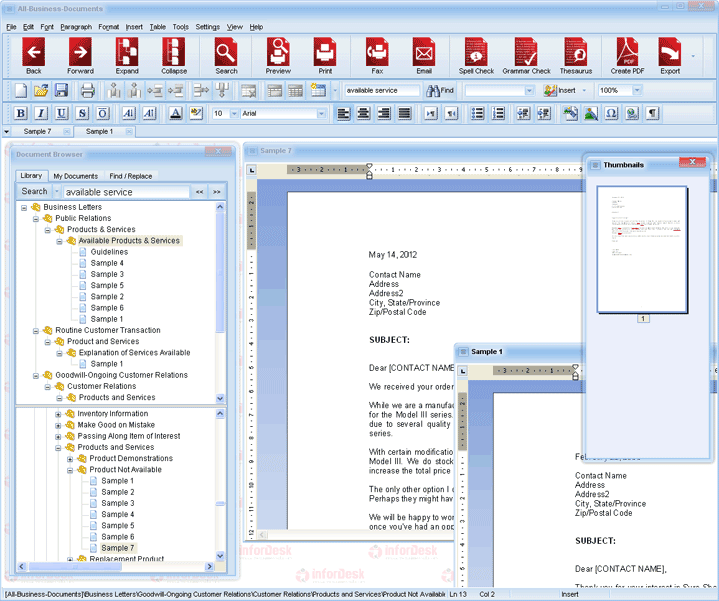
Task: Click the open folder icon
Action: click(41, 90)
